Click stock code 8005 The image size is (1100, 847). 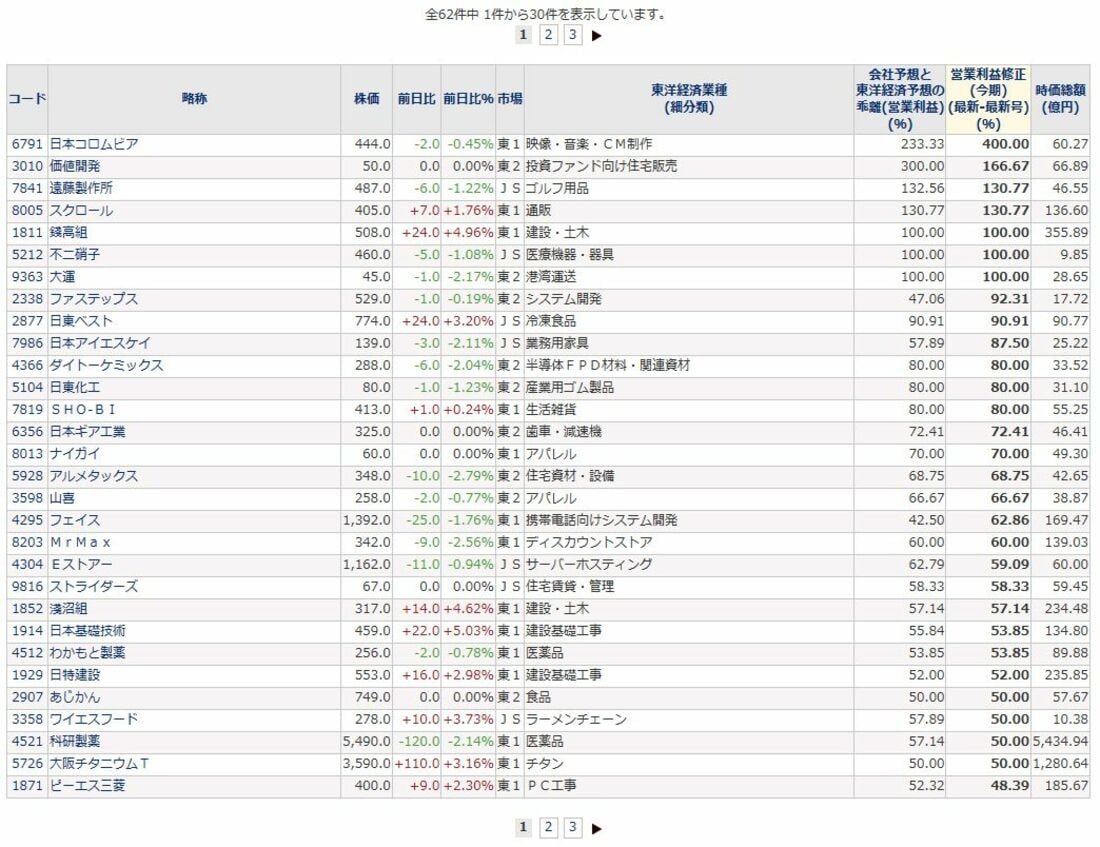tap(27, 211)
